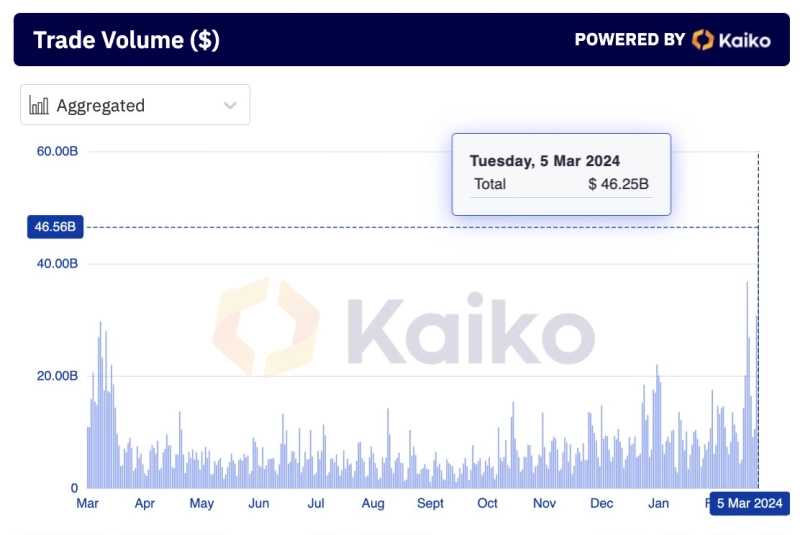The width and height of the screenshot is (800, 535).
Task: Click the Mar label on x-axis
Action: [88, 503]
